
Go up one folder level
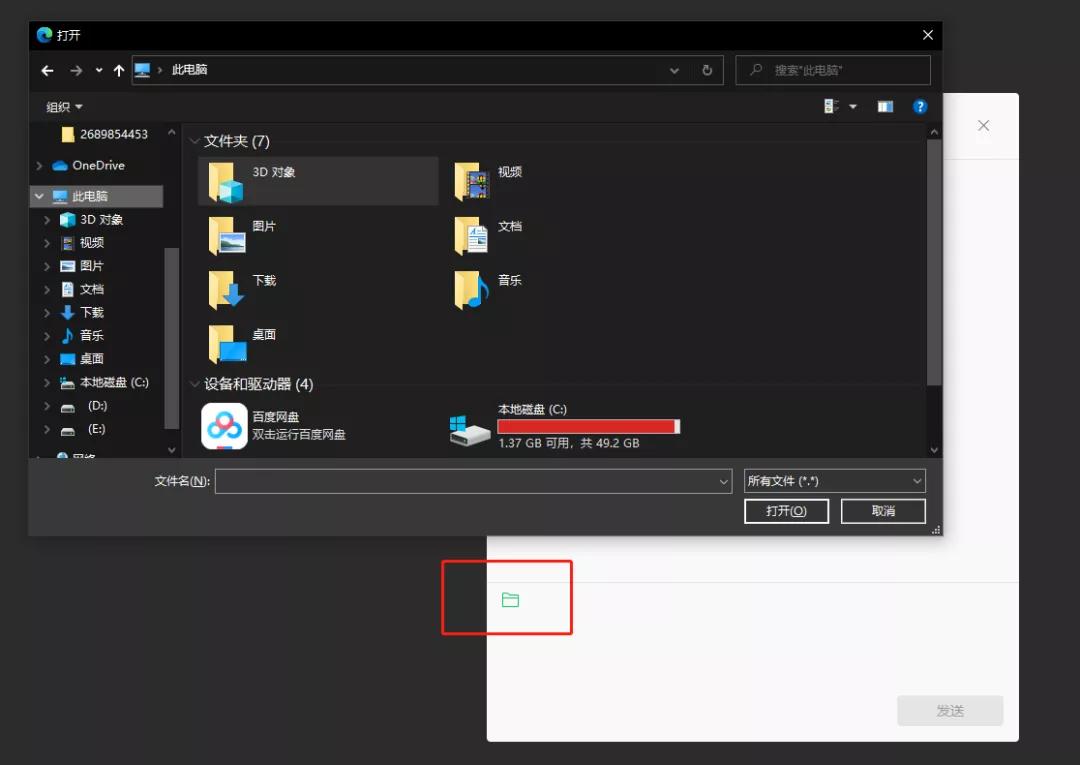point(118,70)
